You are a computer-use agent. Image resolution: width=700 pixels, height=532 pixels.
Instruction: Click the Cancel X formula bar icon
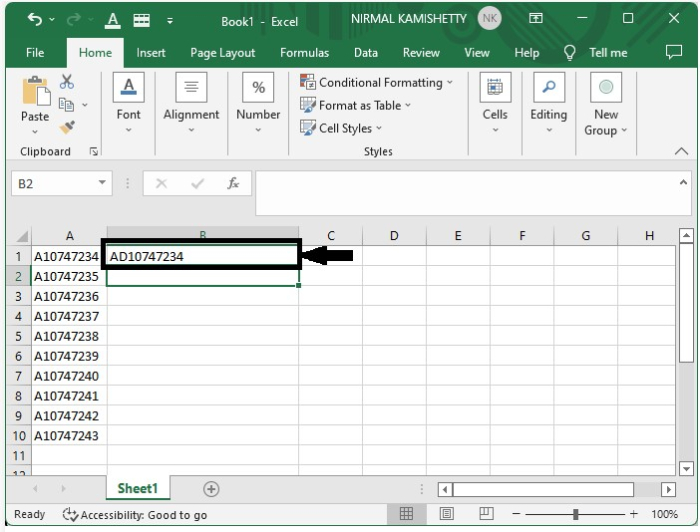tap(162, 183)
